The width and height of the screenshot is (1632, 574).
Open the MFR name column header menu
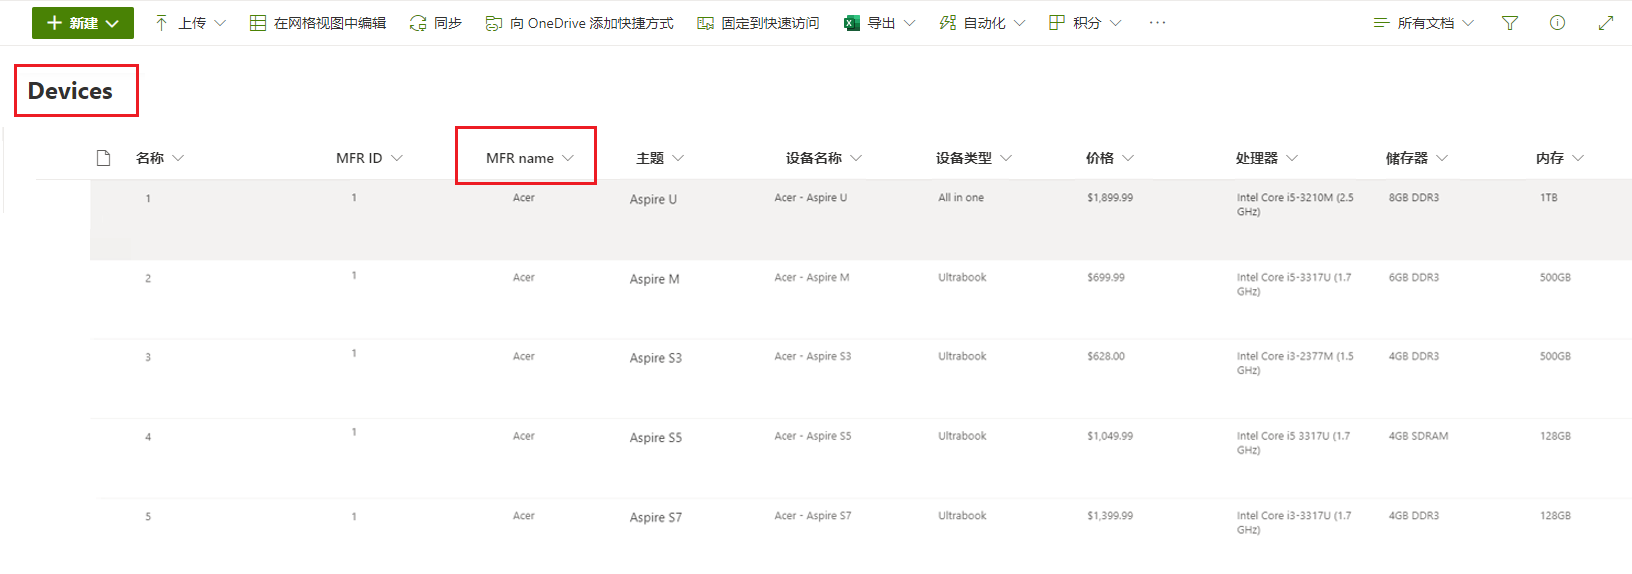[x=530, y=158]
